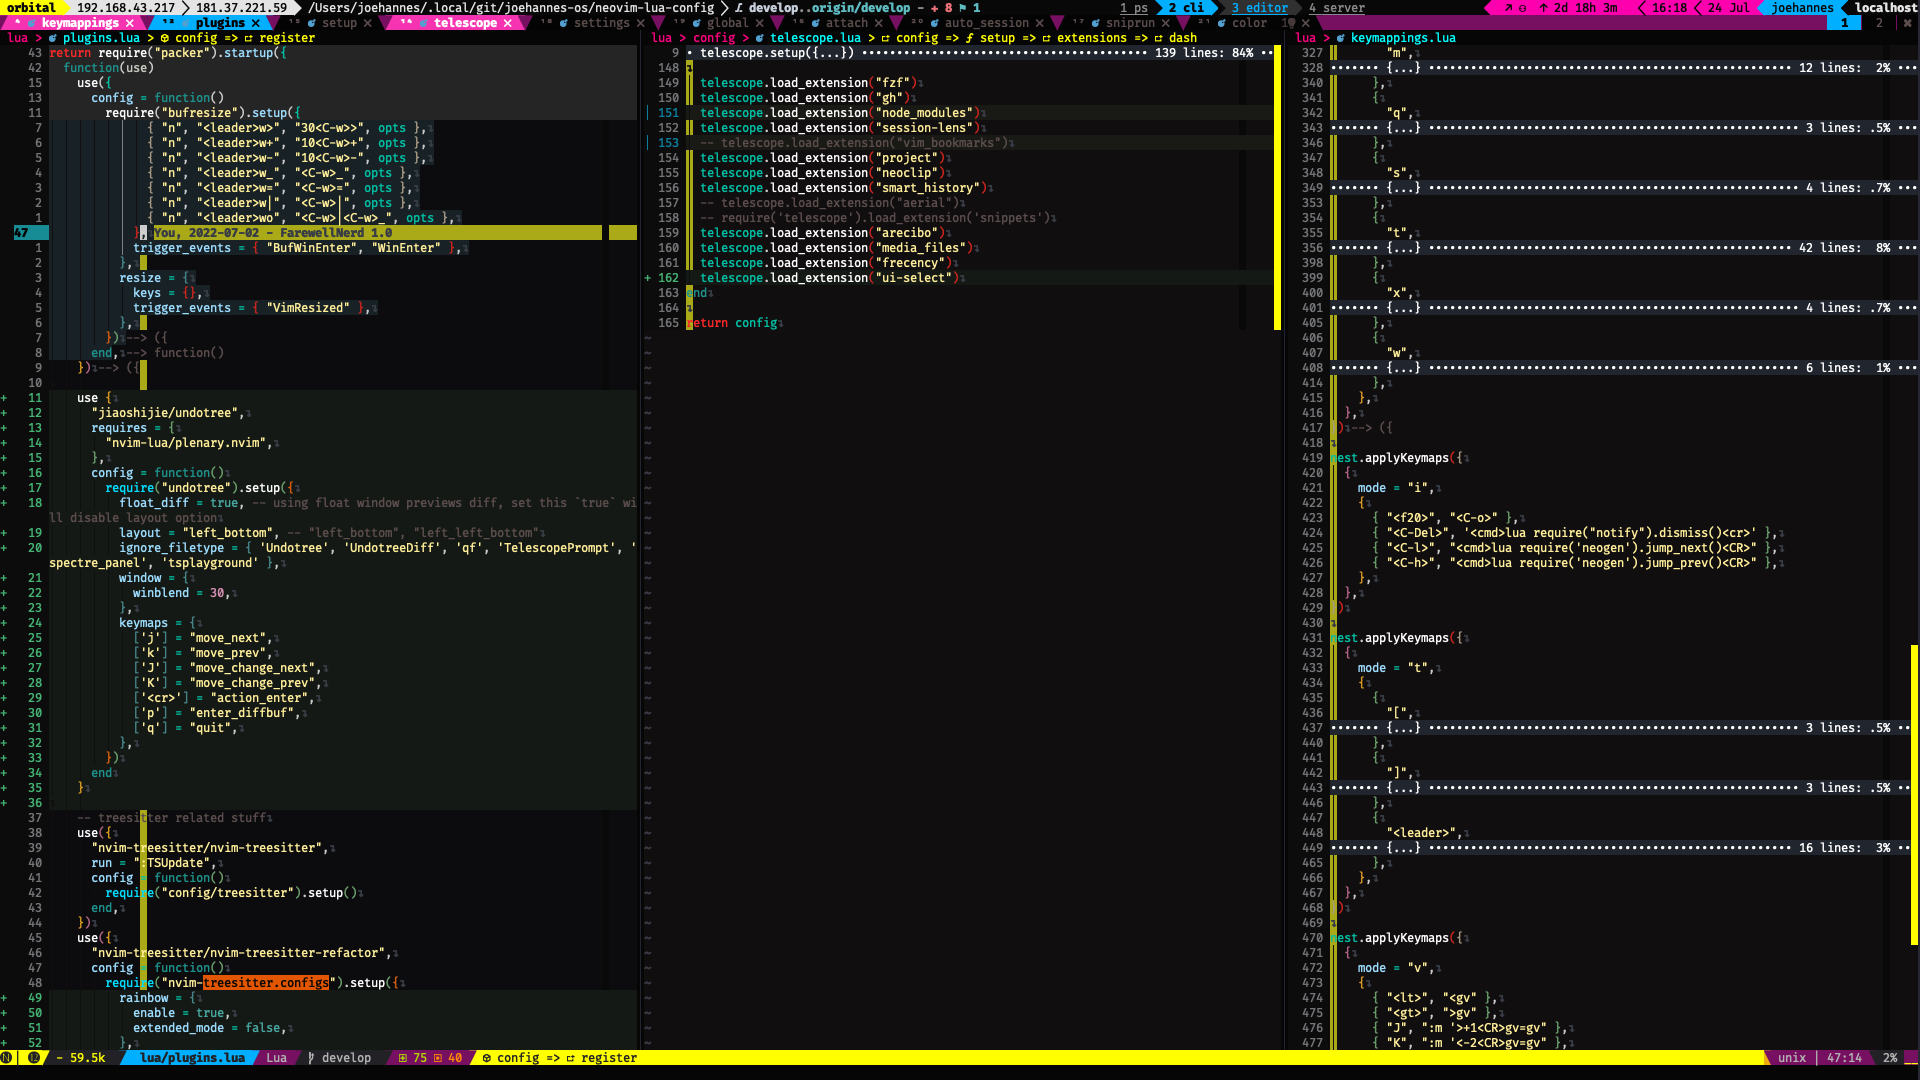
Task: Click the localhost label in the tmux status bar
Action: (x=1884, y=7)
